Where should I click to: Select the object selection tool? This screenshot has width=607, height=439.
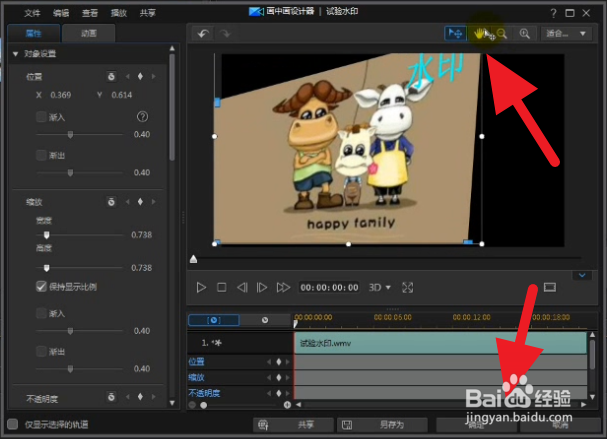pos(455,34)
